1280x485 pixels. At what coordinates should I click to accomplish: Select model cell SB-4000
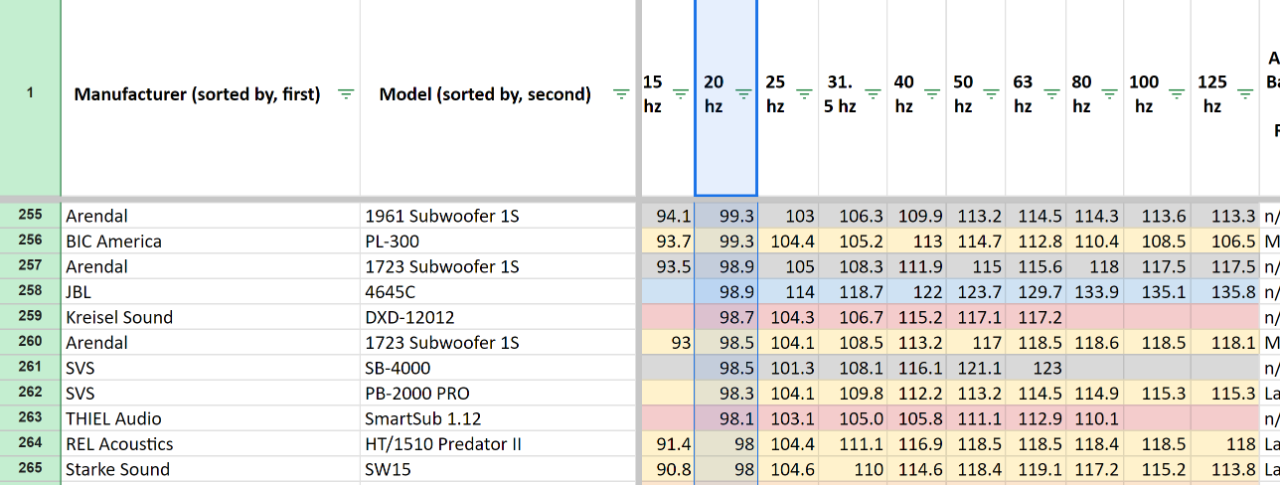coord(498,368)
